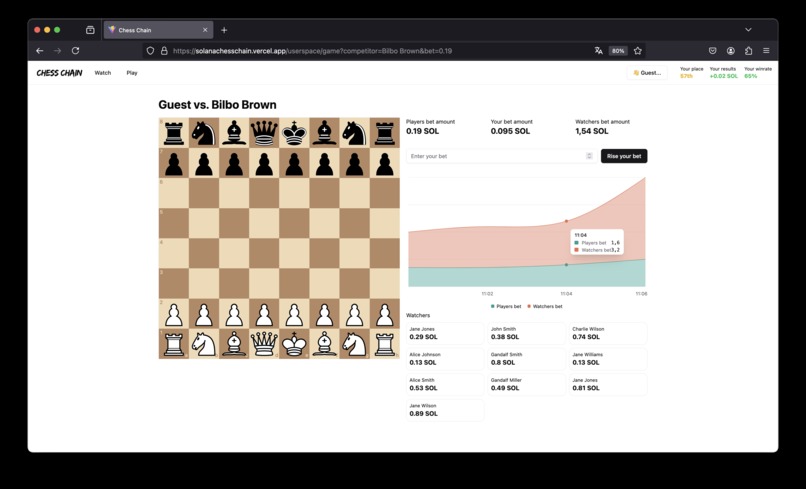The width and height of the screenshot is (806, 489).
Task: Select the black king piece
Action: tap(295, 133)
